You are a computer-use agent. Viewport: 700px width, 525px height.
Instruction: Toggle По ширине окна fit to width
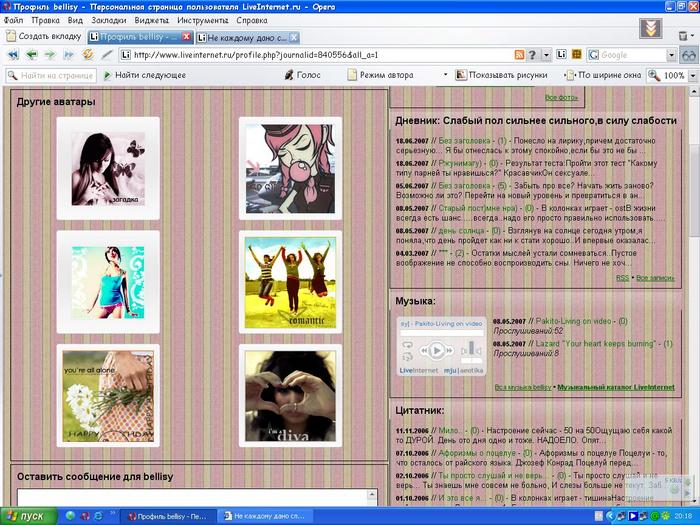(x=604, y=75)
